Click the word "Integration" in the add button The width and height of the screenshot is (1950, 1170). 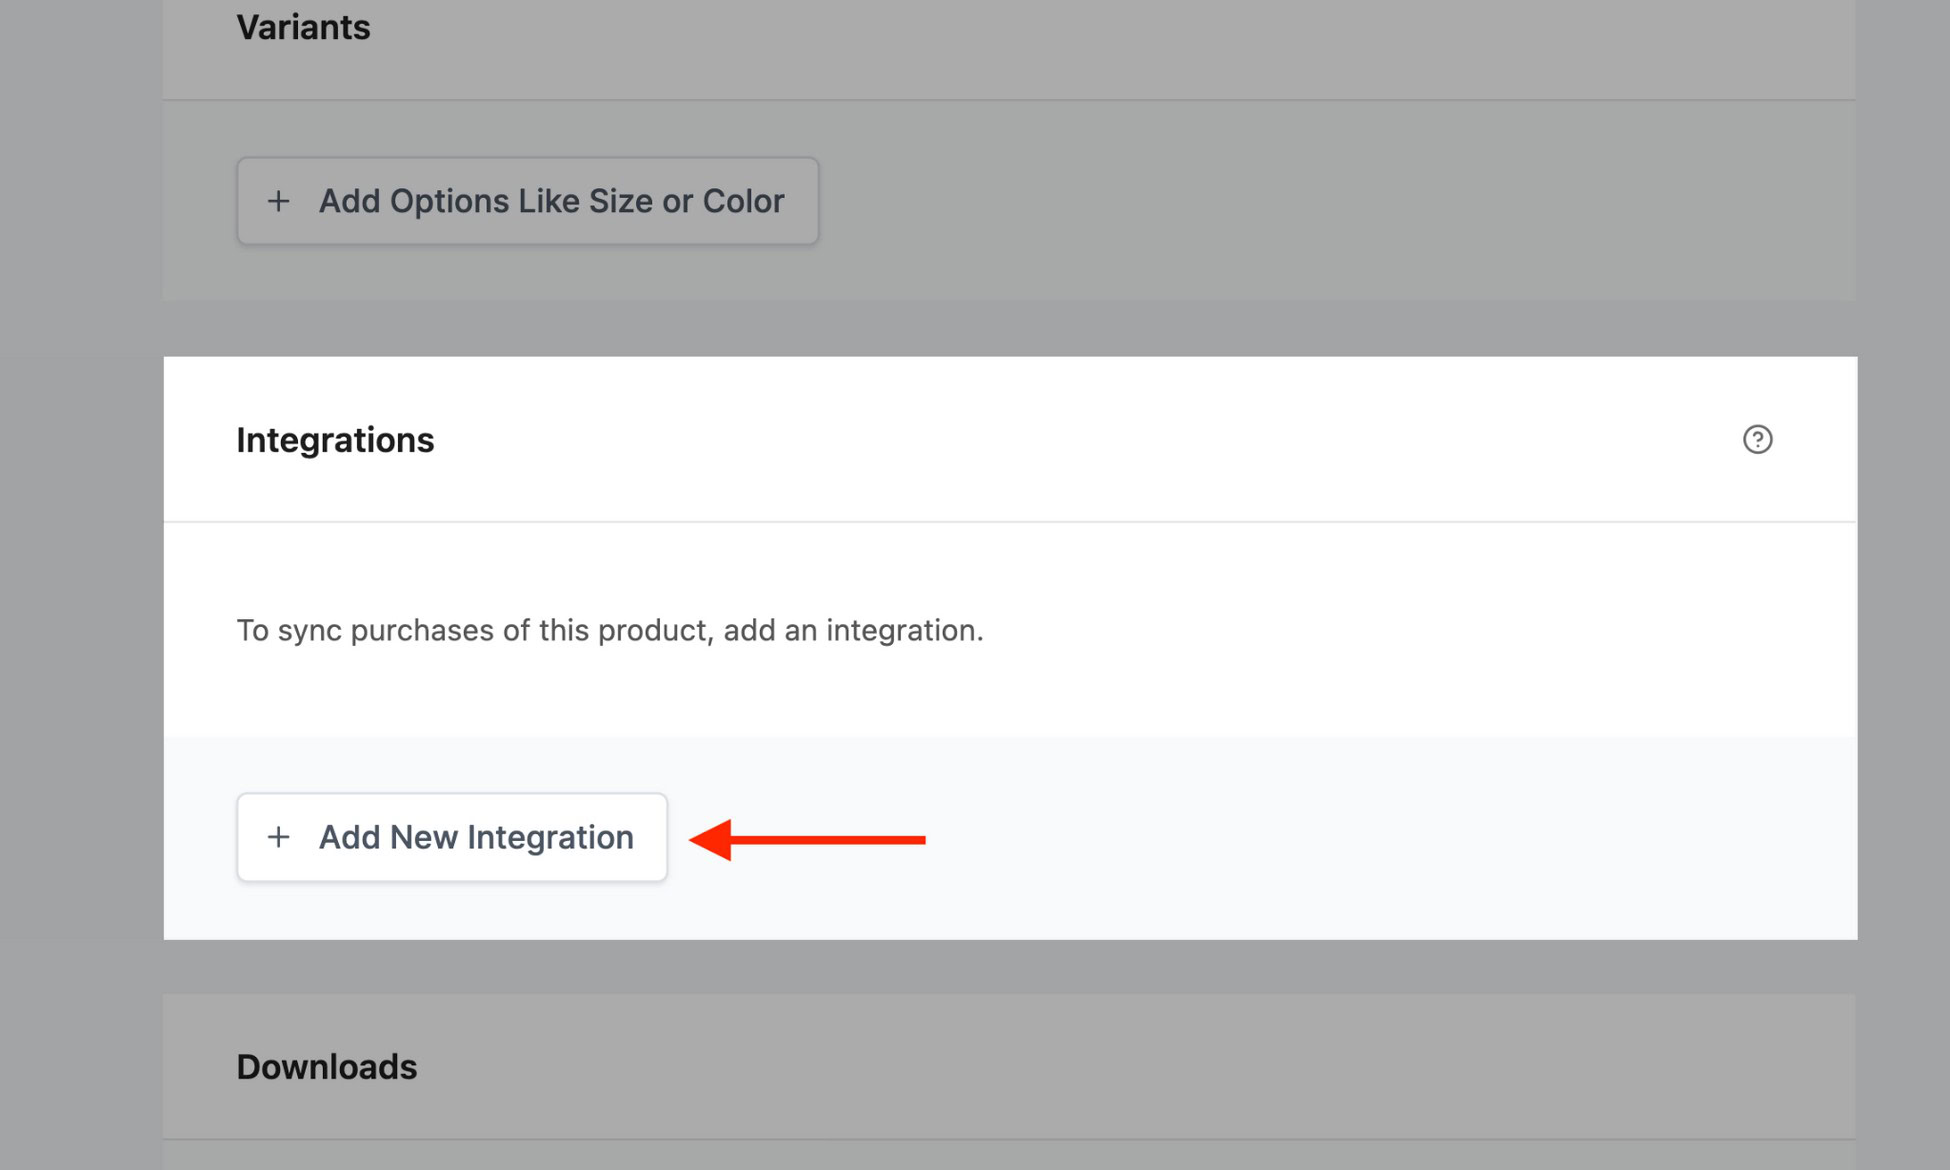pyautogui.click(x=550, y=837)
